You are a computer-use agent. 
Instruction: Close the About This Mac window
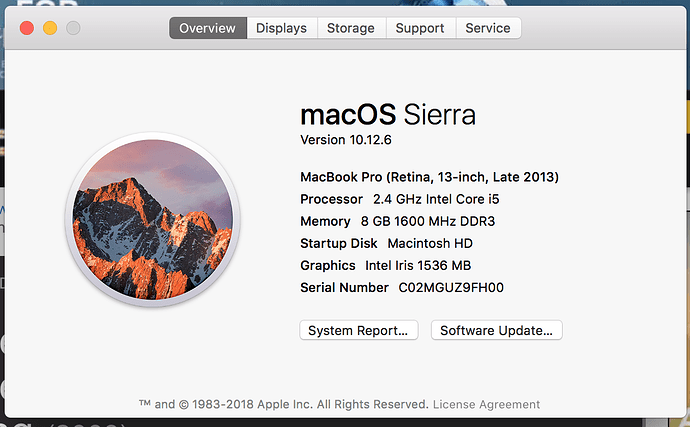(x=27, y=28)
